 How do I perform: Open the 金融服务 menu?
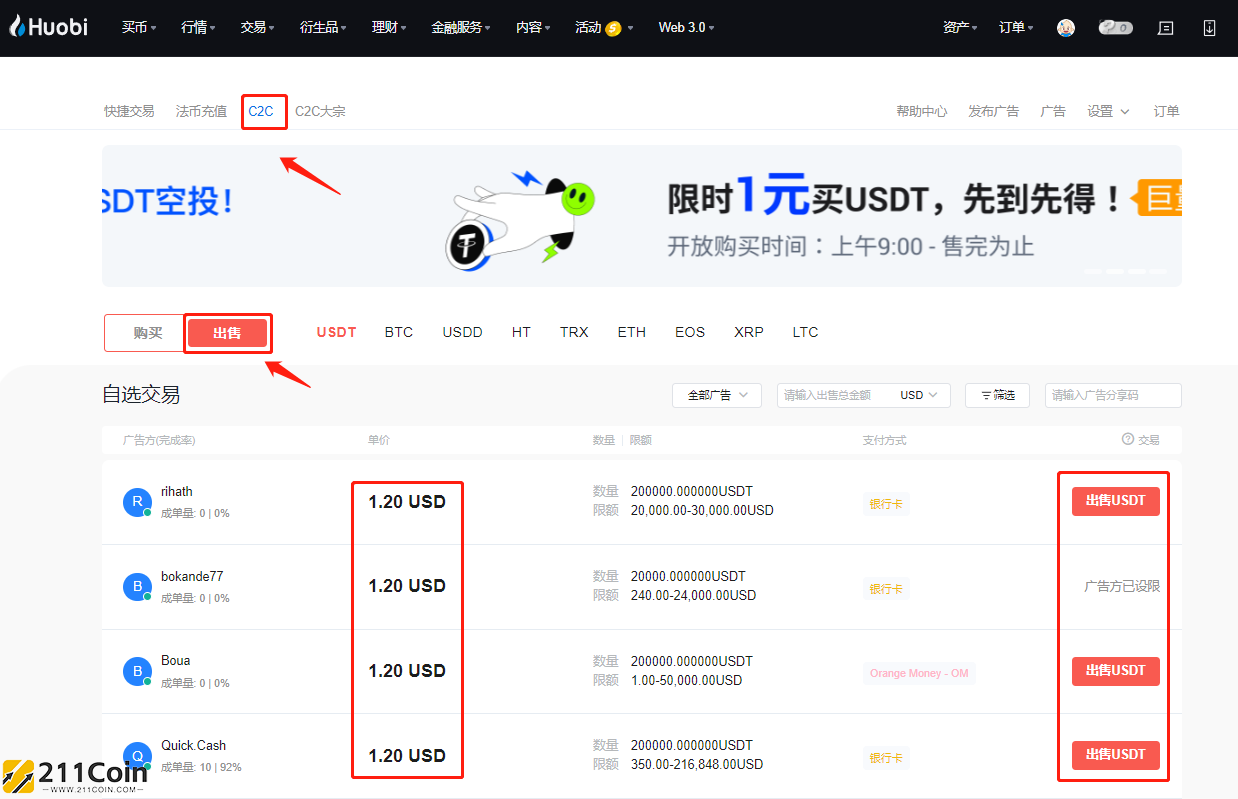pyautogui.click(x=460, y=27)
